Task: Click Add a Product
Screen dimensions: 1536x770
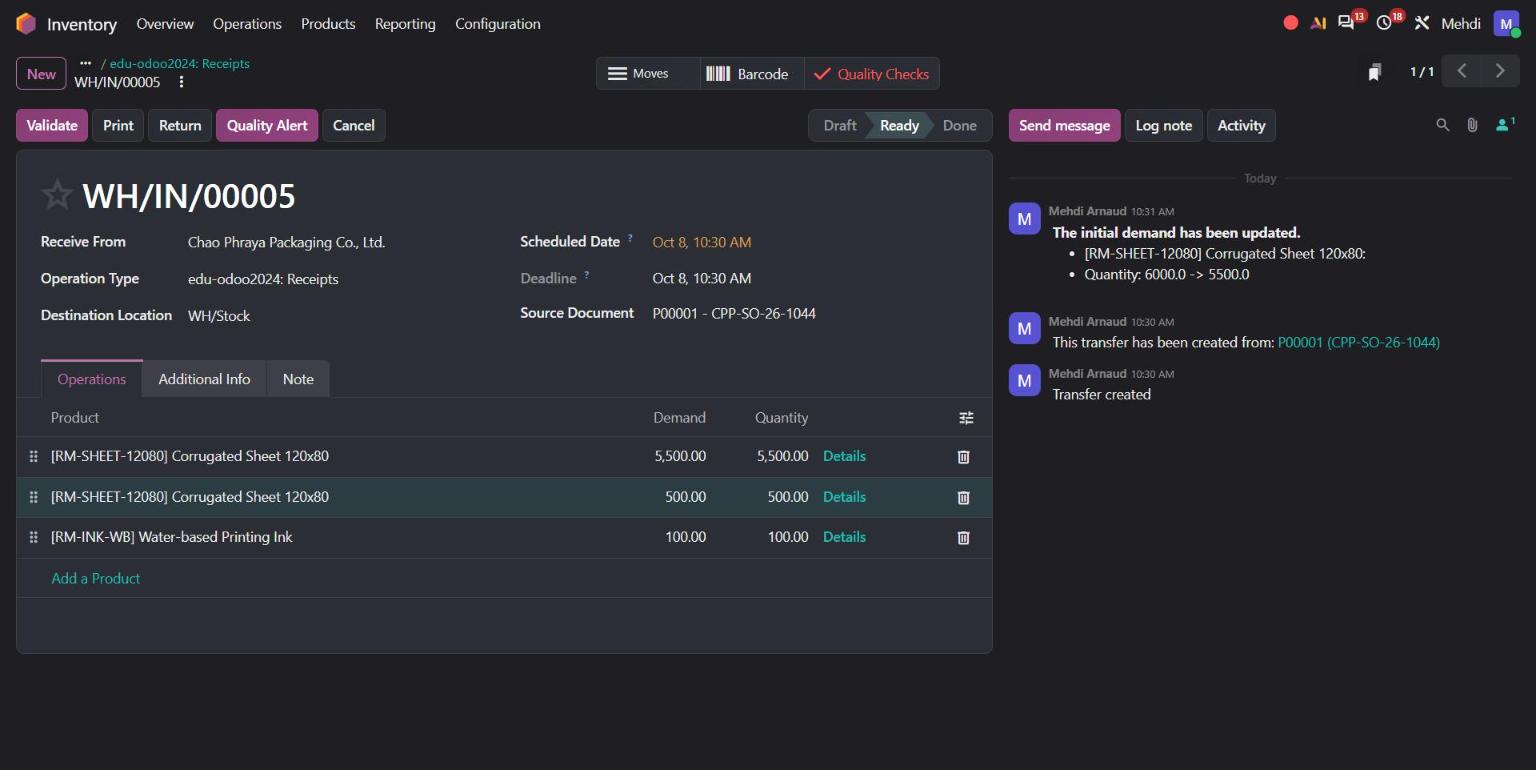Action: [x=96, y=578]
